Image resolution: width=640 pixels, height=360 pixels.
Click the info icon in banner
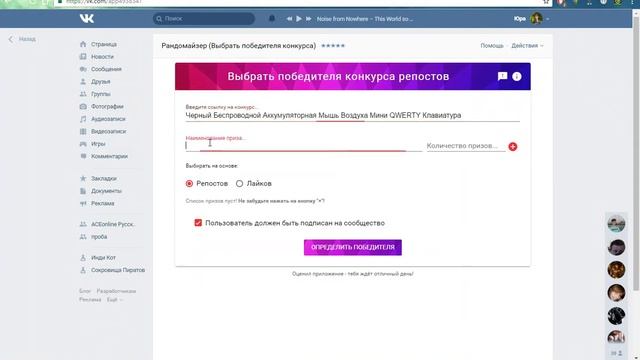pyautogui.click(x=517, y=76)
